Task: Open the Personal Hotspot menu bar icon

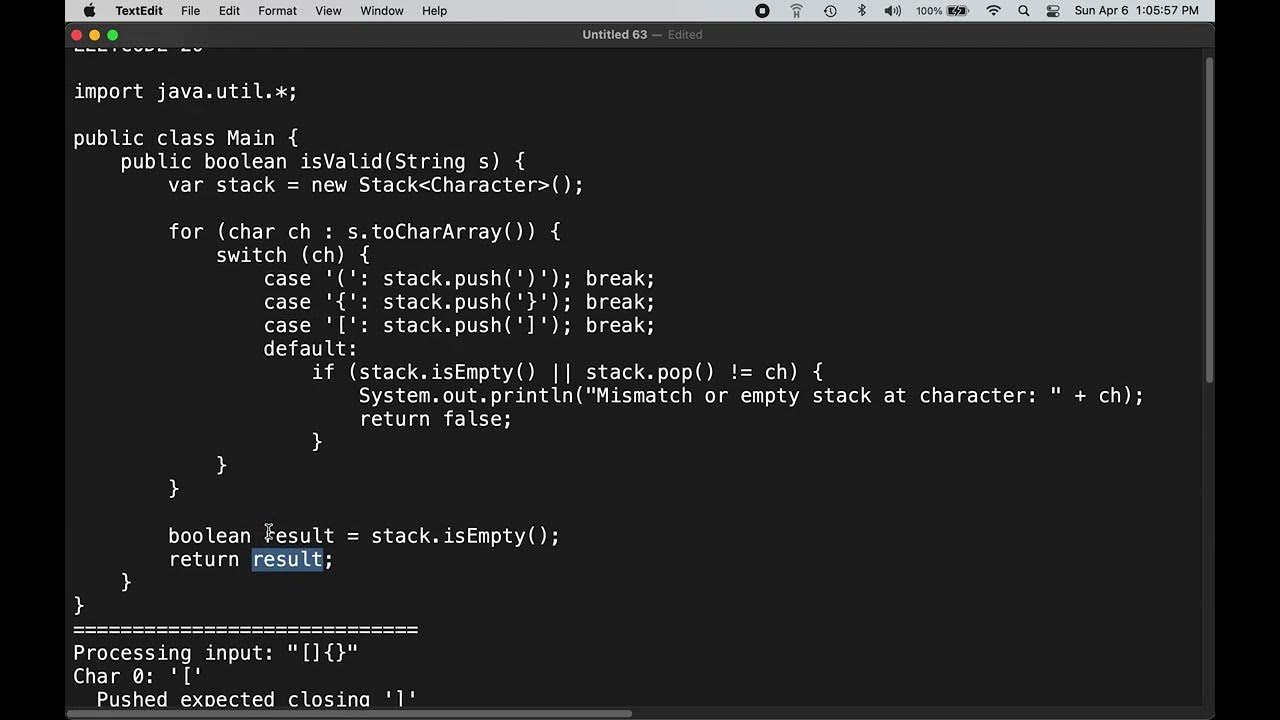Action: [796, 11]
